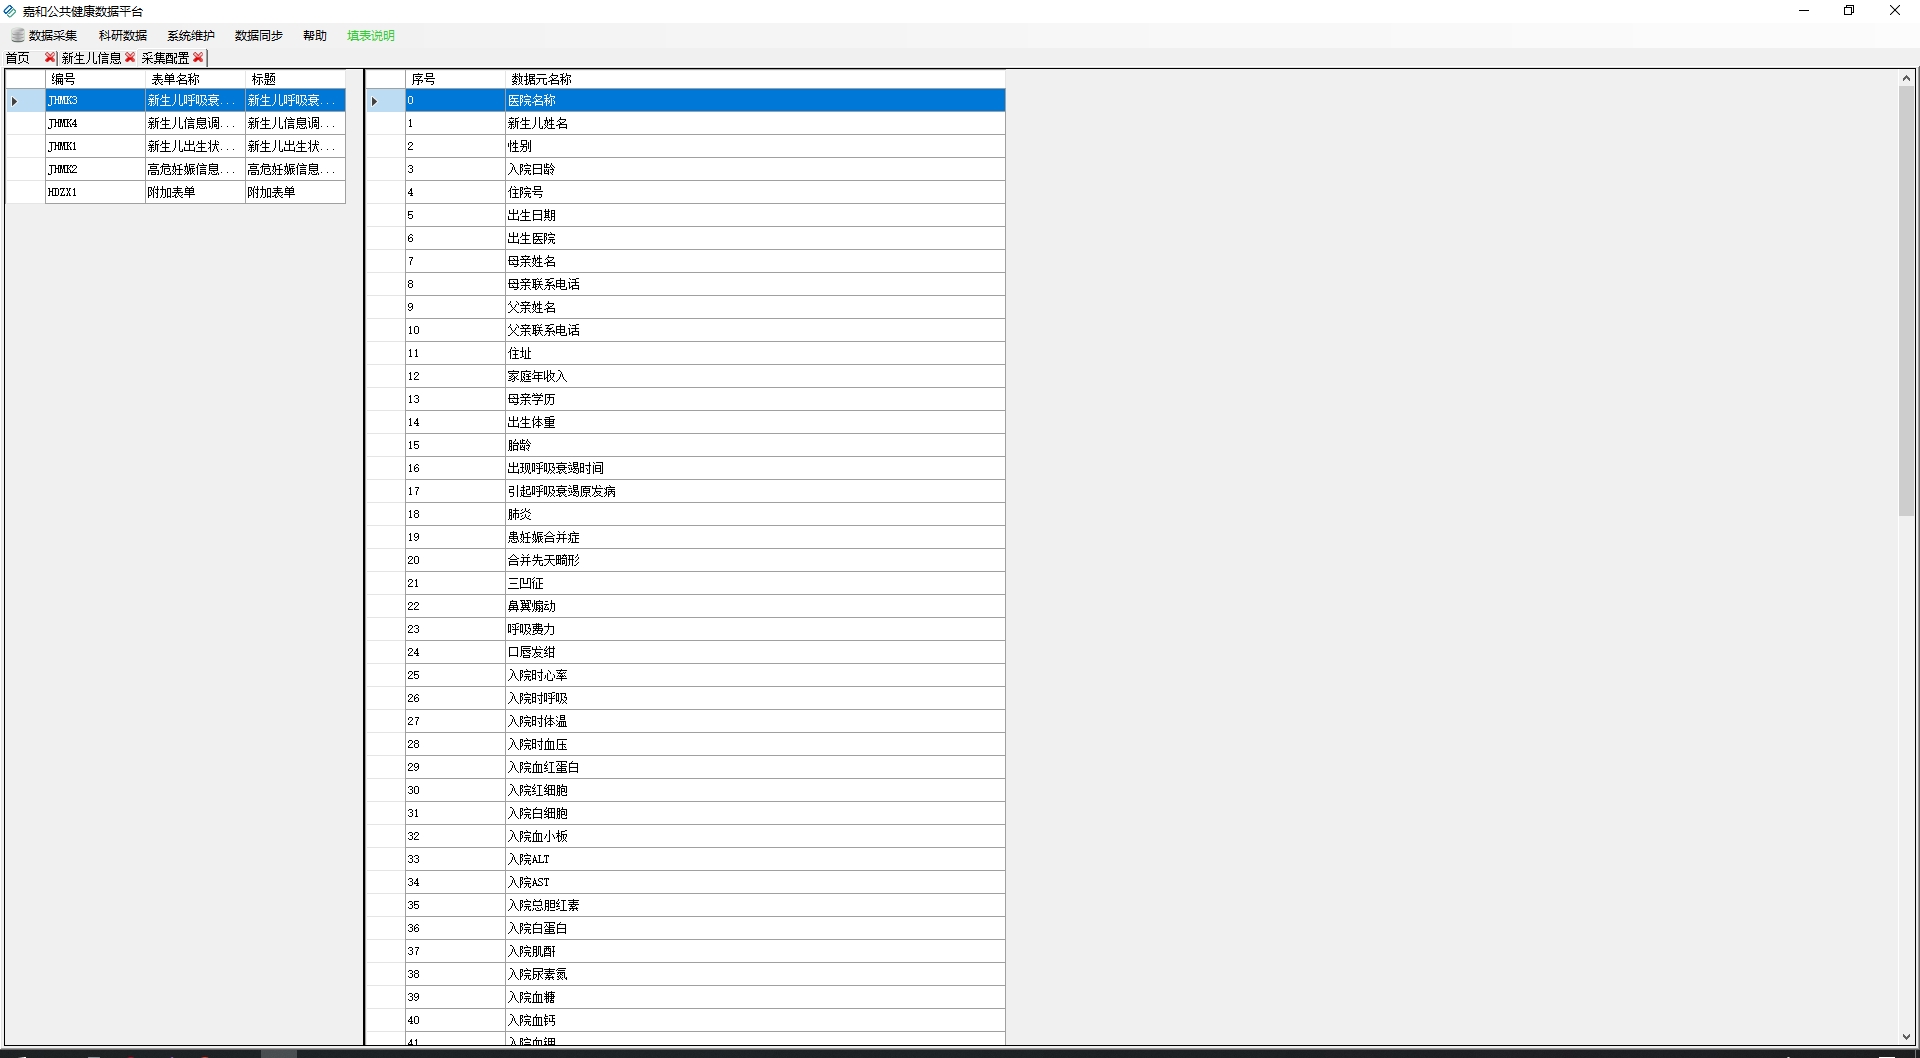Select the 入院血红蛋白 data element
The width and height of the screenshot is (1920, 1058).
coord(755,767)
